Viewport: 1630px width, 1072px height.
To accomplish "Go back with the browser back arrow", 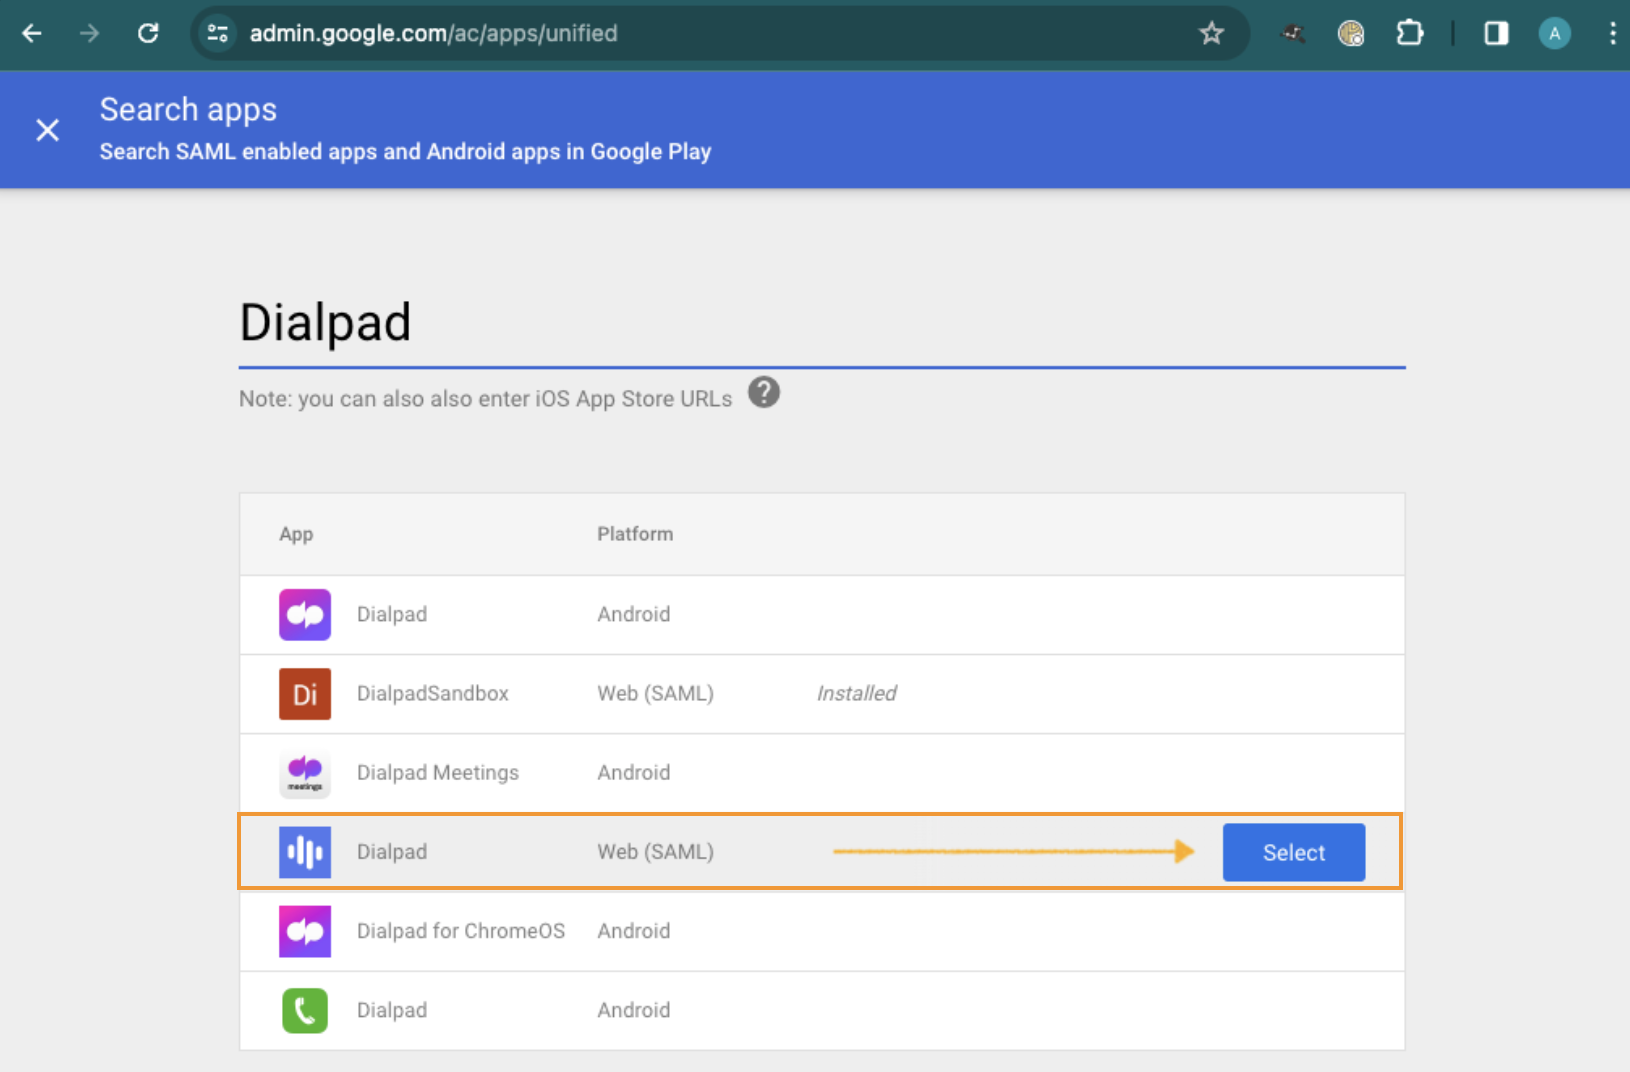I will tap(32, 33).
